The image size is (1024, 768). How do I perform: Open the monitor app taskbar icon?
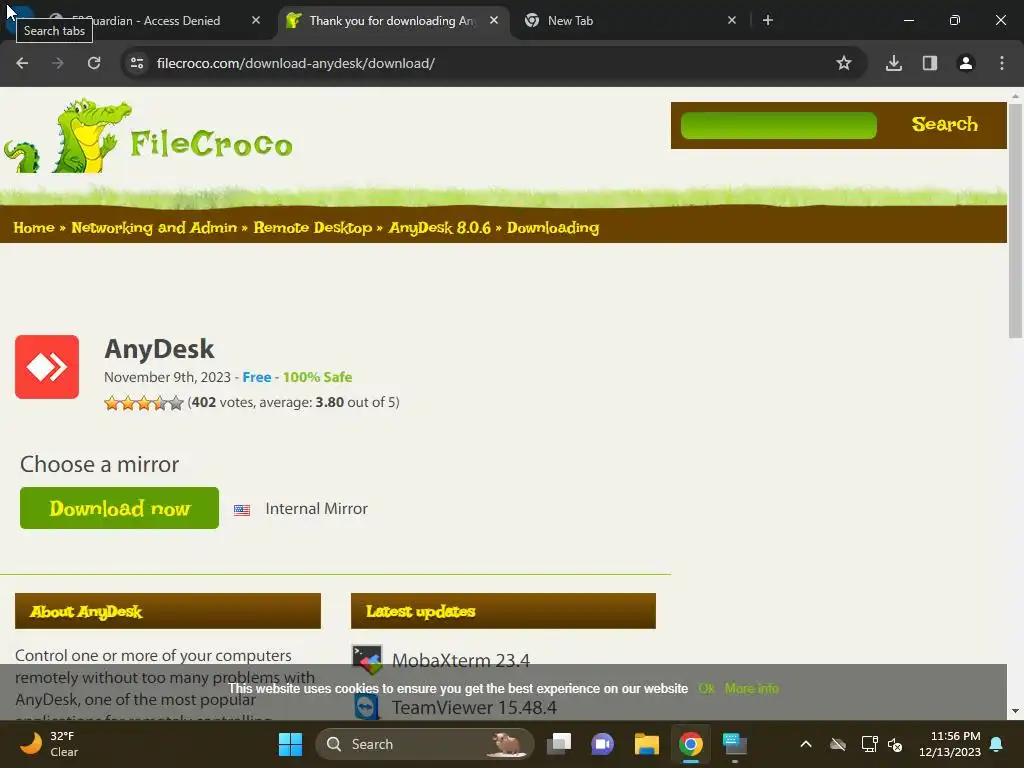pos(735,744)
